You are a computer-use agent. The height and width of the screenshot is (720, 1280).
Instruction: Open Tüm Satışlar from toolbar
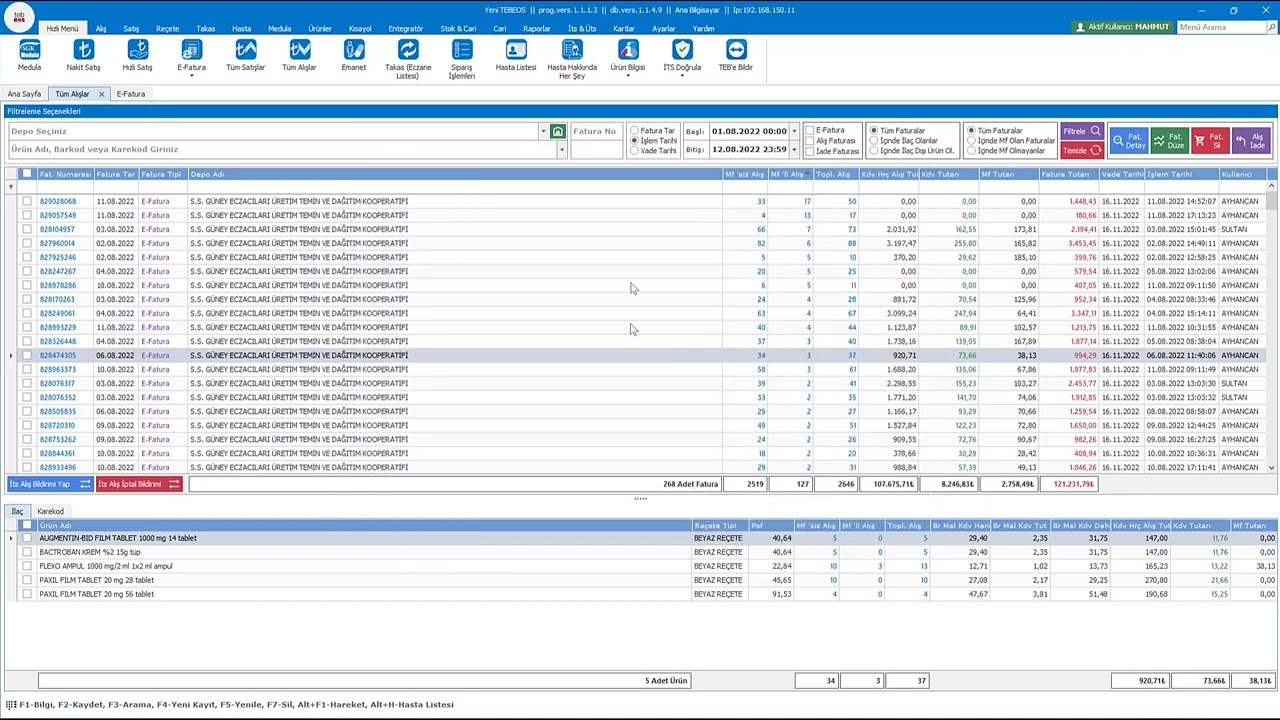pos(246,56)
